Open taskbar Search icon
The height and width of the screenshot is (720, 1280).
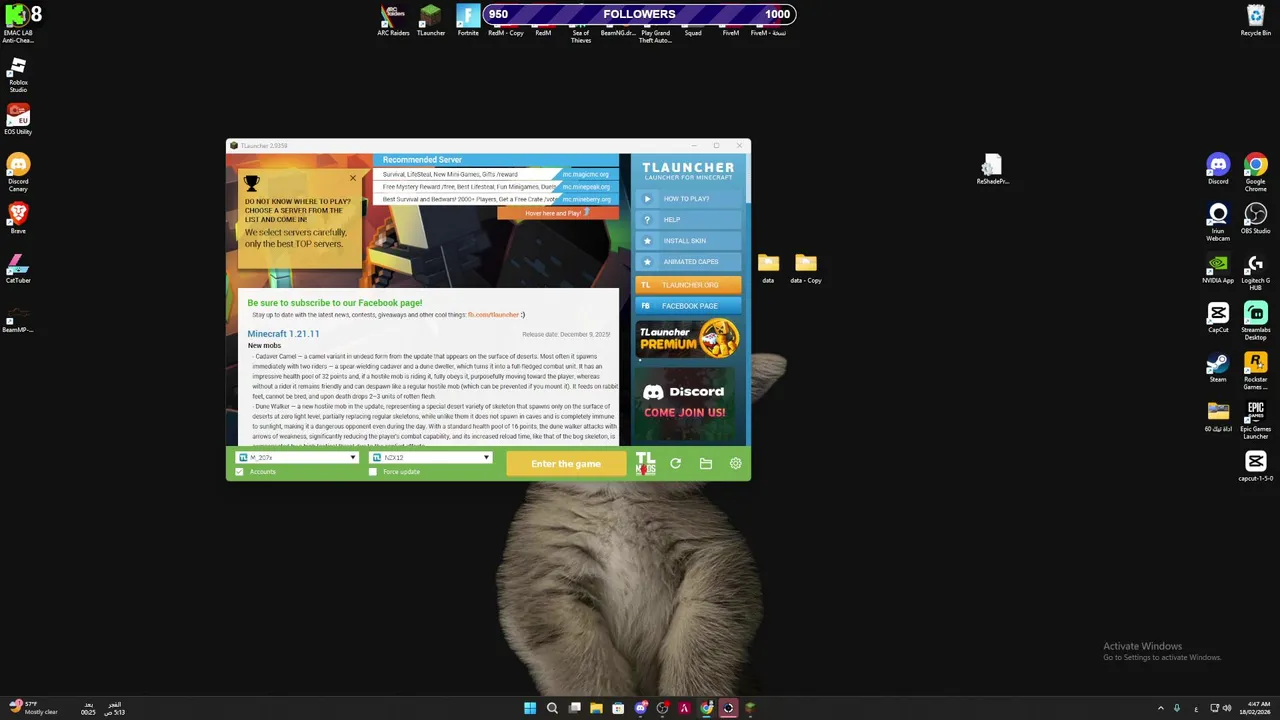(552, 708)
